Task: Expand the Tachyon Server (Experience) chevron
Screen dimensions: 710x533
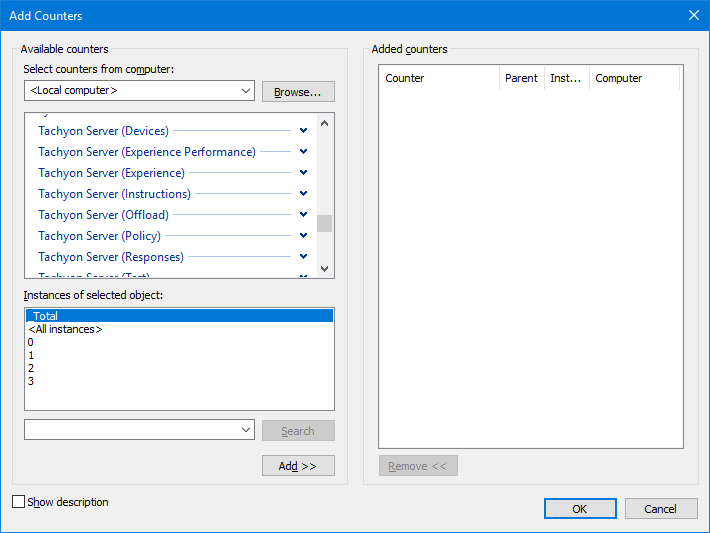Action: [x=303, y=173]
